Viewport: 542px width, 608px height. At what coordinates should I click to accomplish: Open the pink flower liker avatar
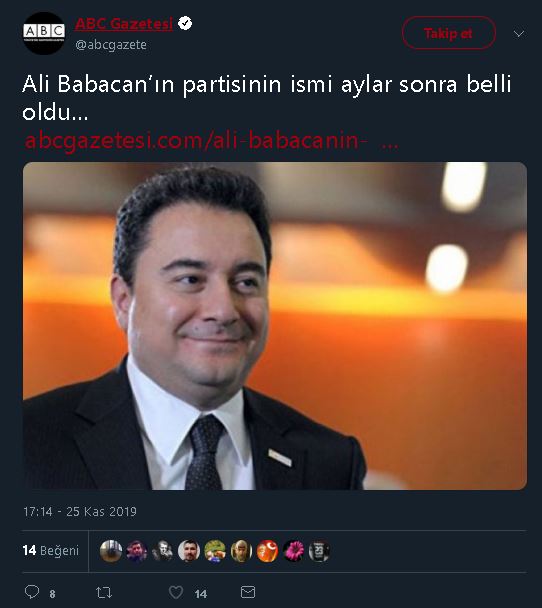click(x=293, y=551)
